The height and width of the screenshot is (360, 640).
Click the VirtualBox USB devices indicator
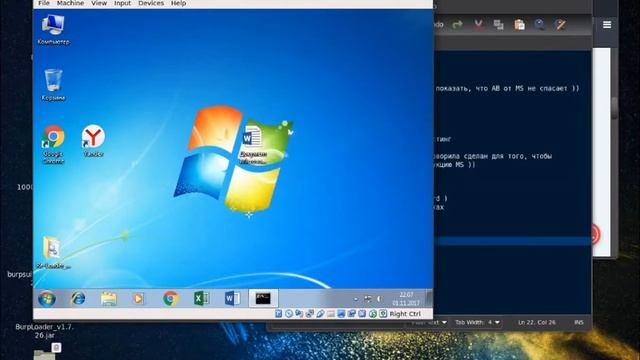(320, 313)
